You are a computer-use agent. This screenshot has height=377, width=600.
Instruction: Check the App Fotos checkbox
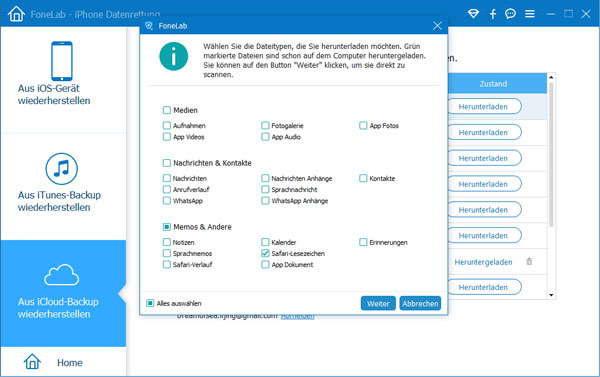[x=363, y=126]
